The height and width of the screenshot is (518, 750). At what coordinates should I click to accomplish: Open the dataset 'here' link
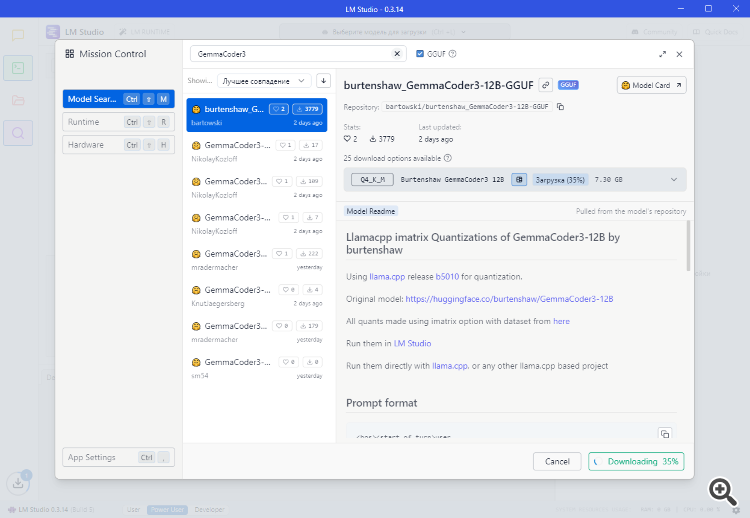562,321
